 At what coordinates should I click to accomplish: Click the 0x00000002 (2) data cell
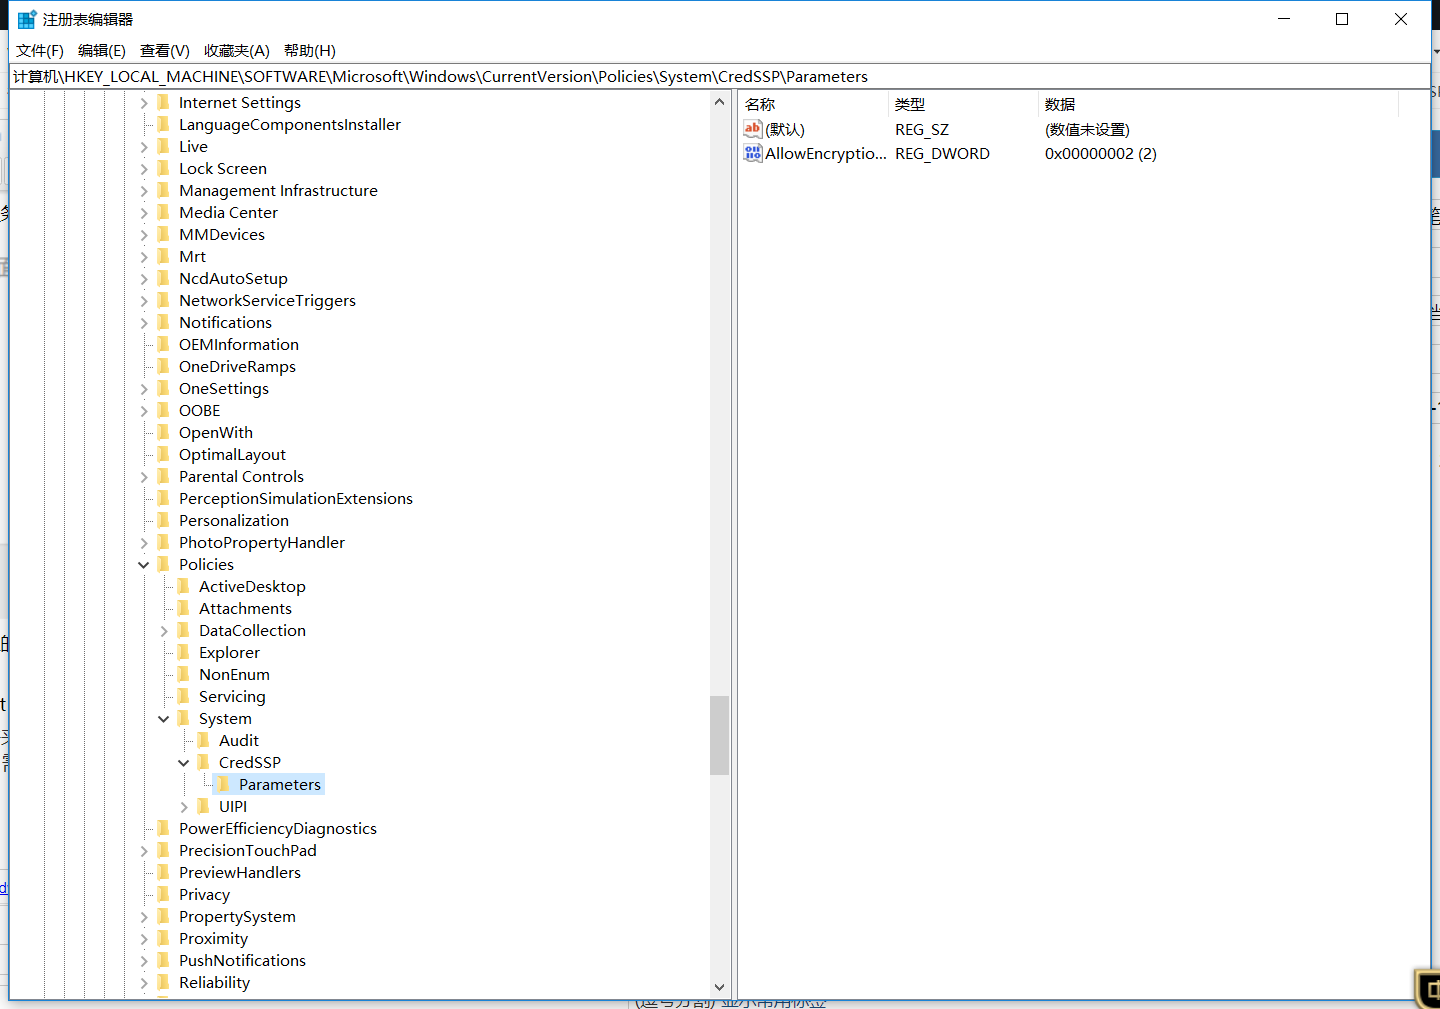pyautogui.click(x=1101, y=154)
